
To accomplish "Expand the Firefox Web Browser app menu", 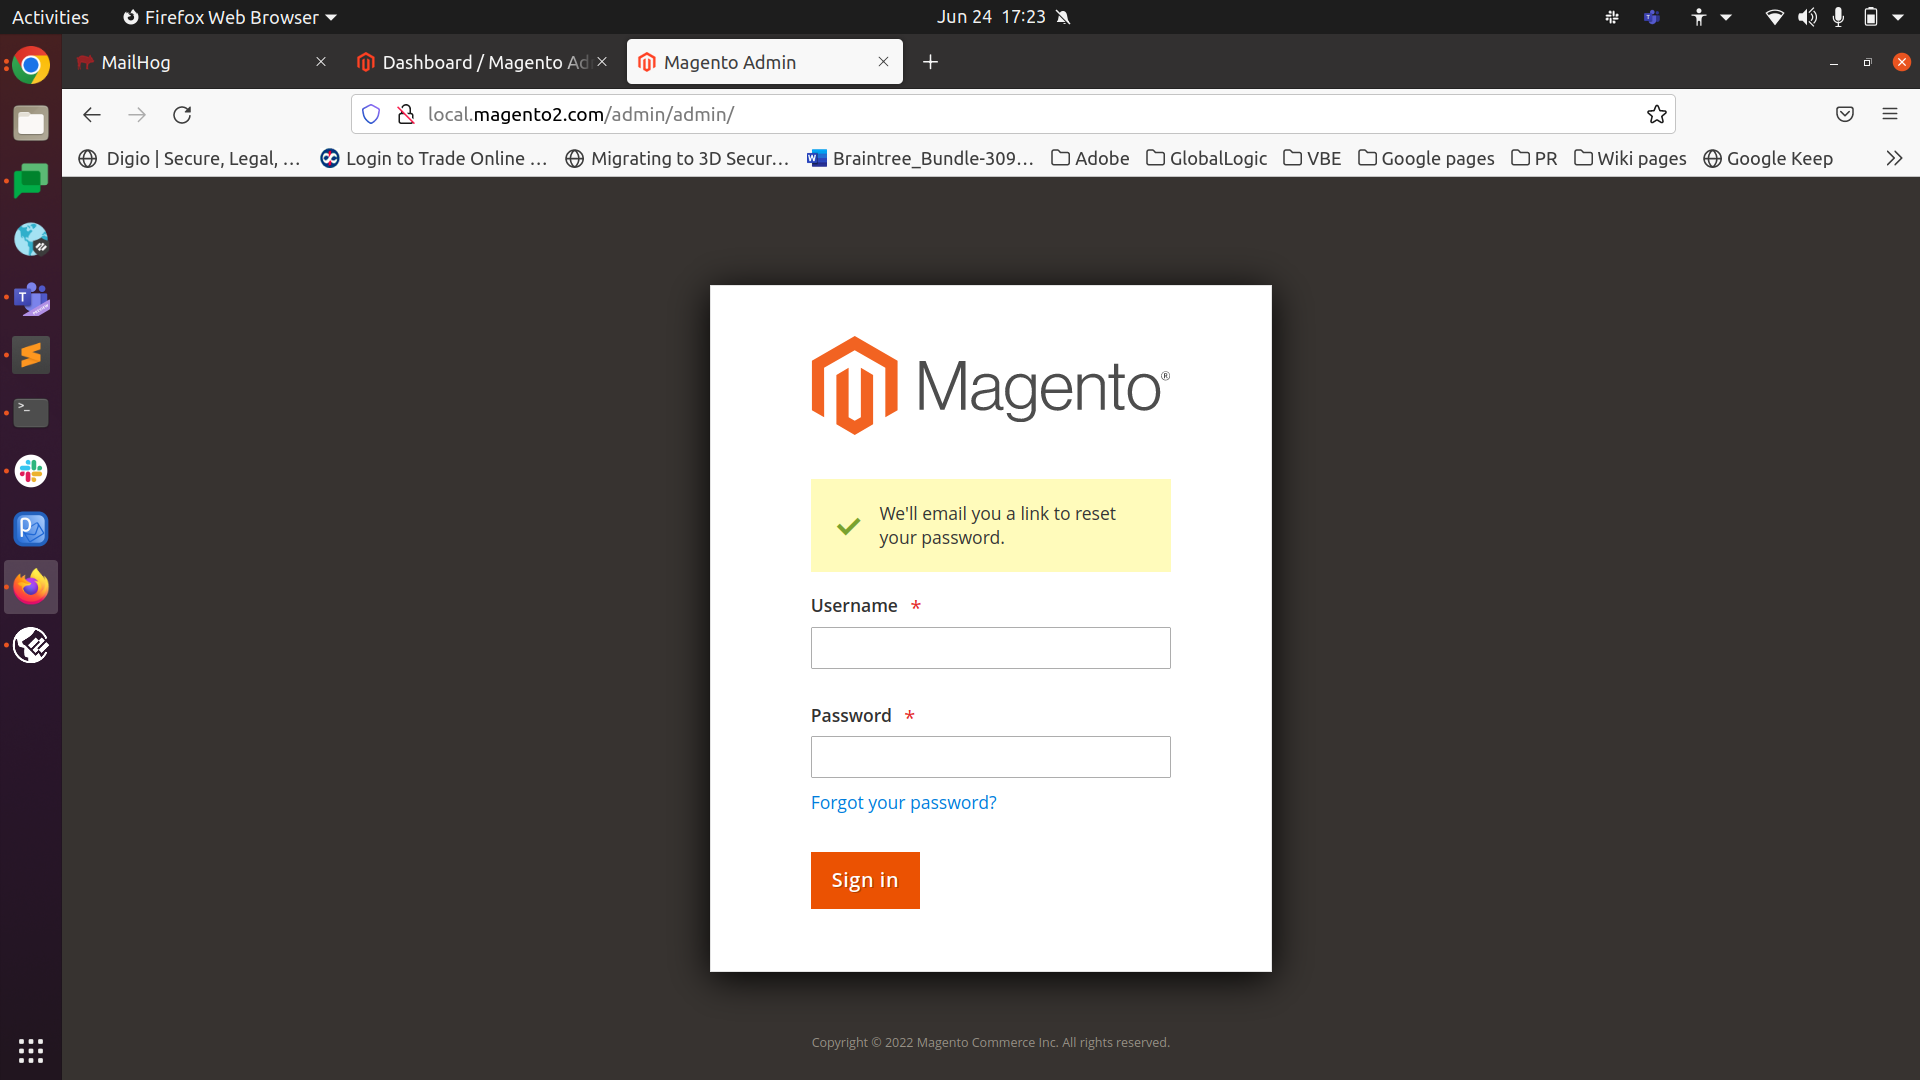I will point(230,17).
